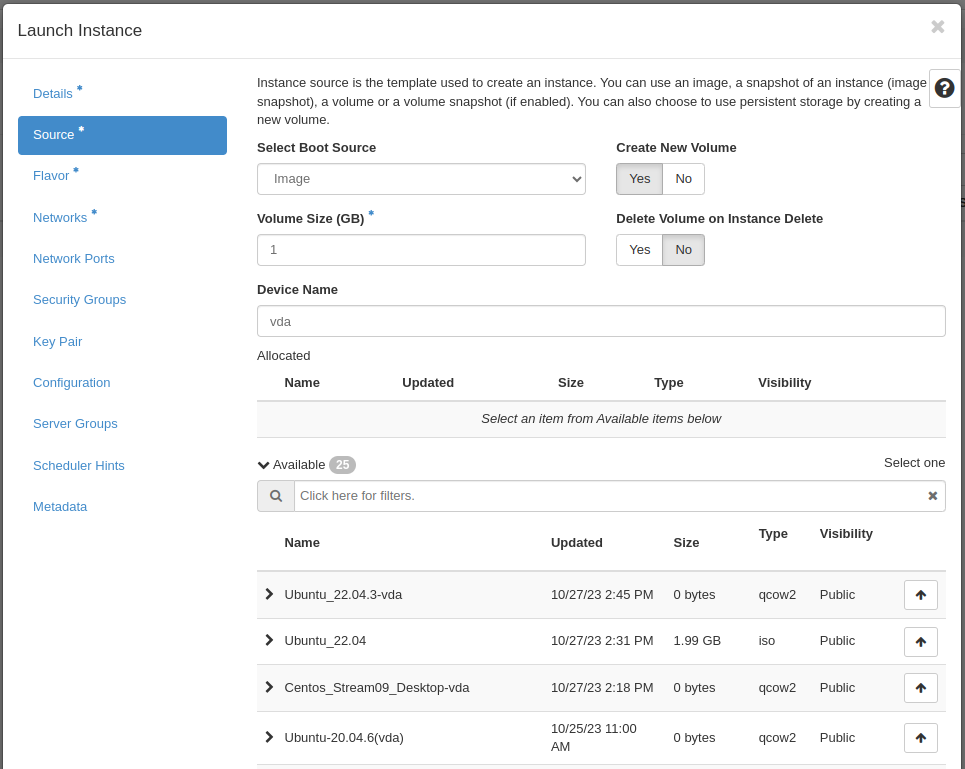
Task: Click the 1.99 GB size cell
Action: point(697,641)
